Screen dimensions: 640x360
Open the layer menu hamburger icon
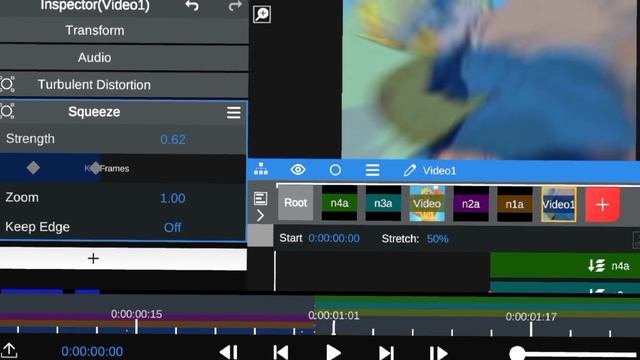click(x=372, y=170)
